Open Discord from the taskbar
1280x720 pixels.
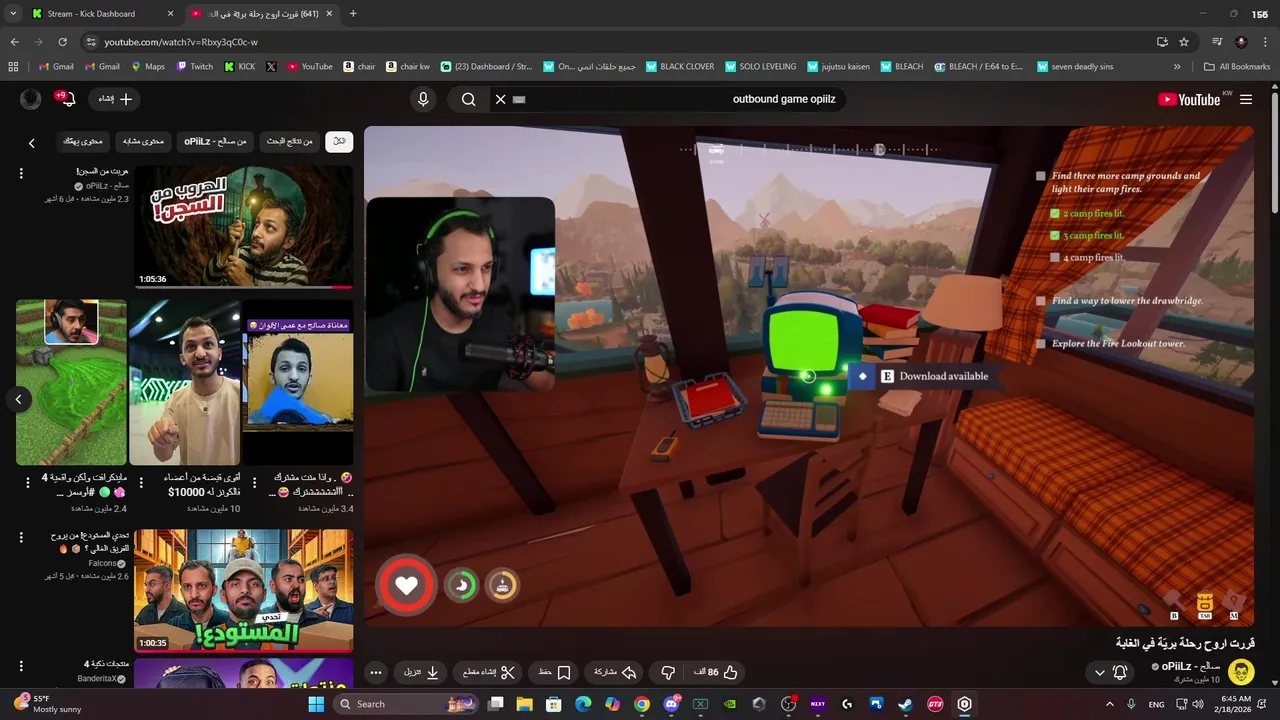click(671, 704)
